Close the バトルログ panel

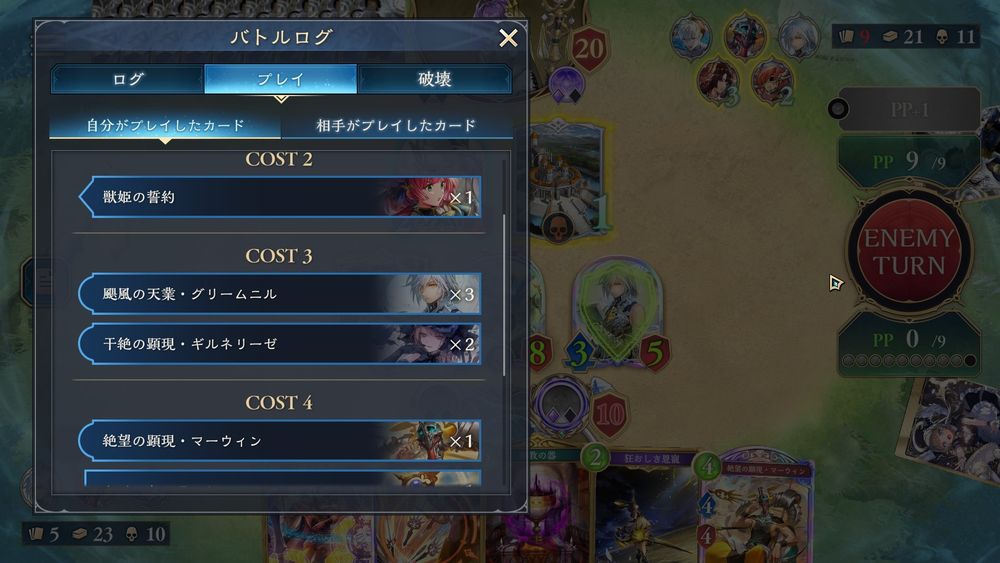pos(508,38)
